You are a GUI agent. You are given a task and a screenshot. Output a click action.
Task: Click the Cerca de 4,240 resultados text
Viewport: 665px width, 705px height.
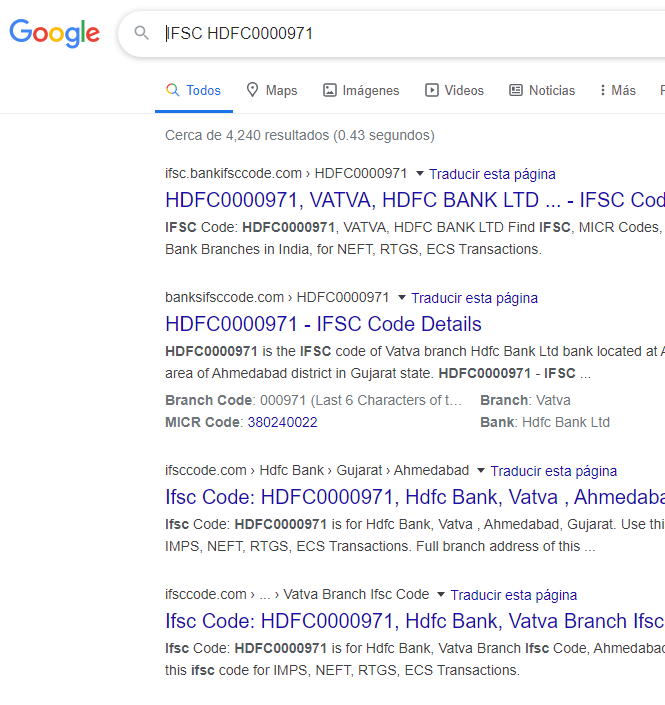(299, 135)
